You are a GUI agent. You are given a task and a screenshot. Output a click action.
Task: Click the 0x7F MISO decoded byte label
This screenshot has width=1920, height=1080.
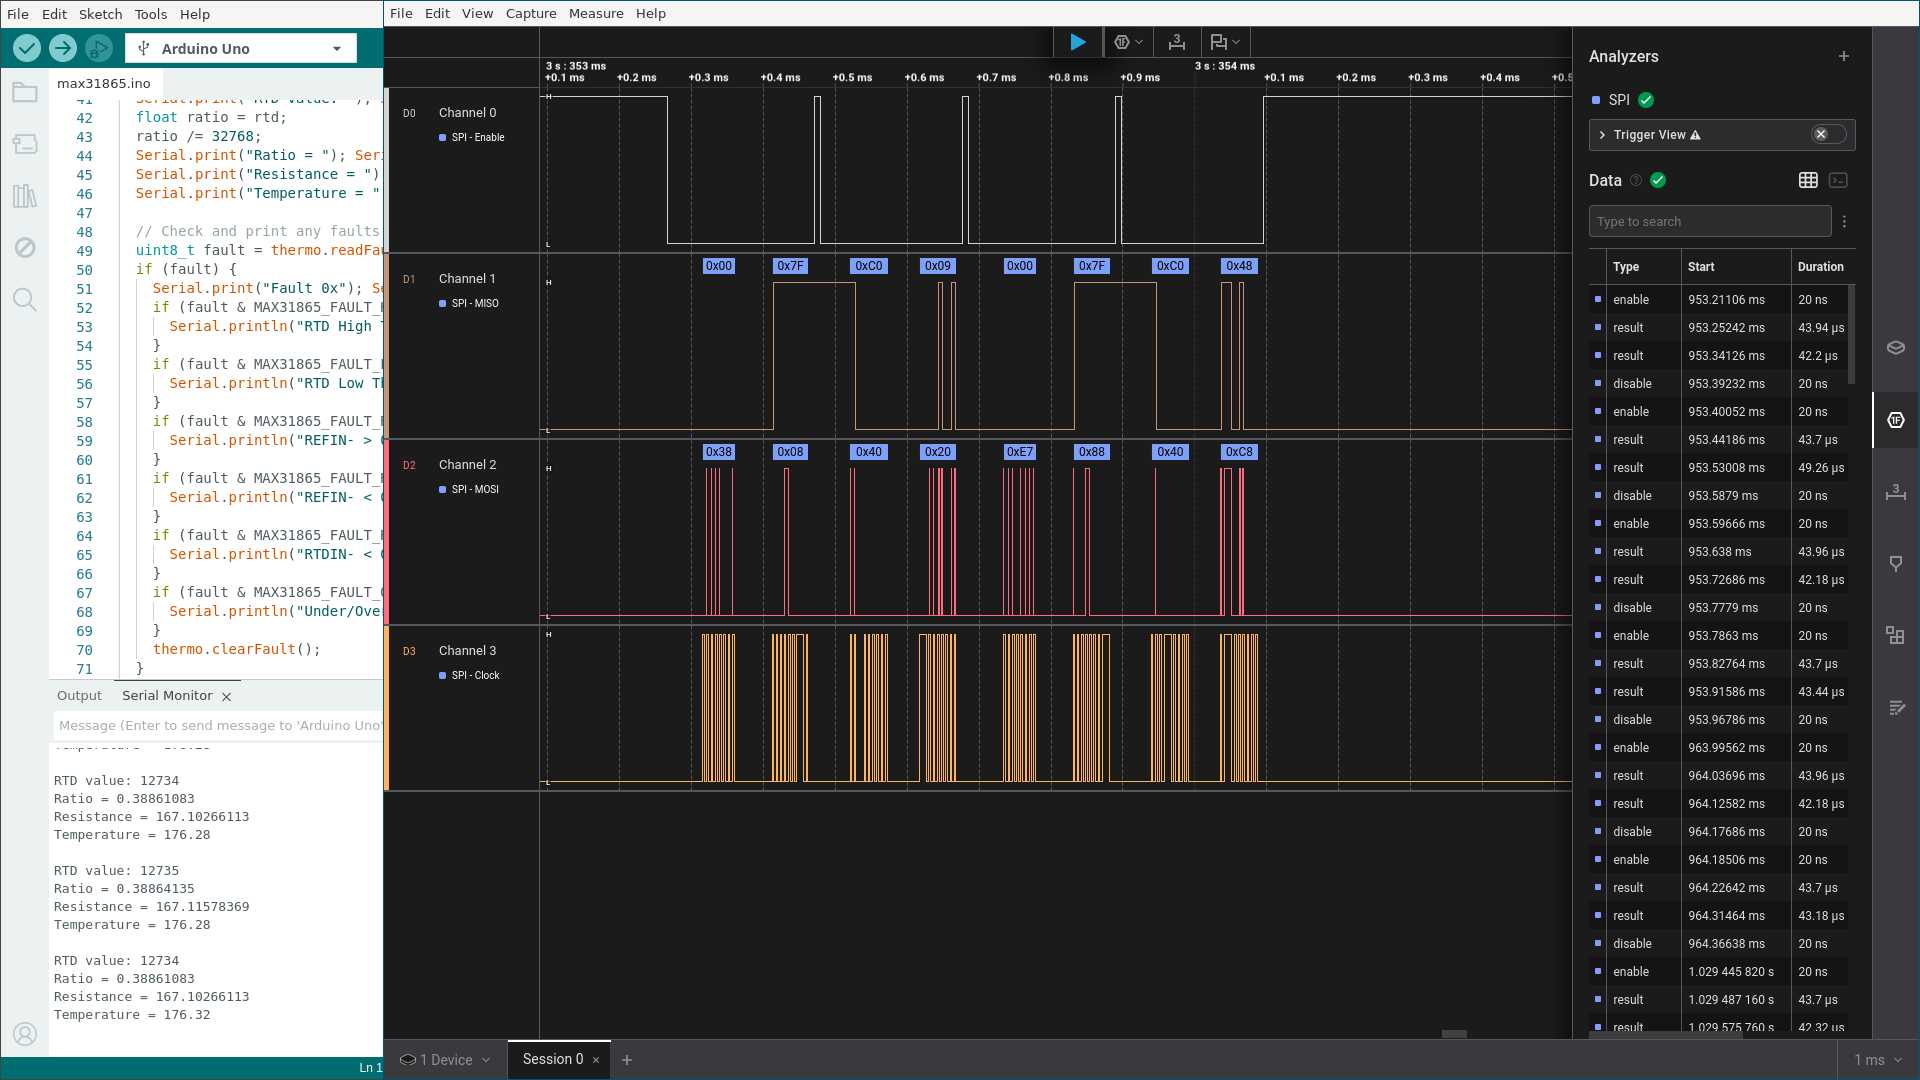coord(790,266)
